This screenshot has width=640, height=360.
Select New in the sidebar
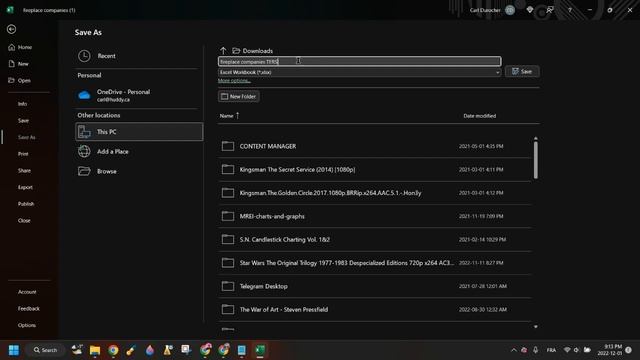point(18,64)
